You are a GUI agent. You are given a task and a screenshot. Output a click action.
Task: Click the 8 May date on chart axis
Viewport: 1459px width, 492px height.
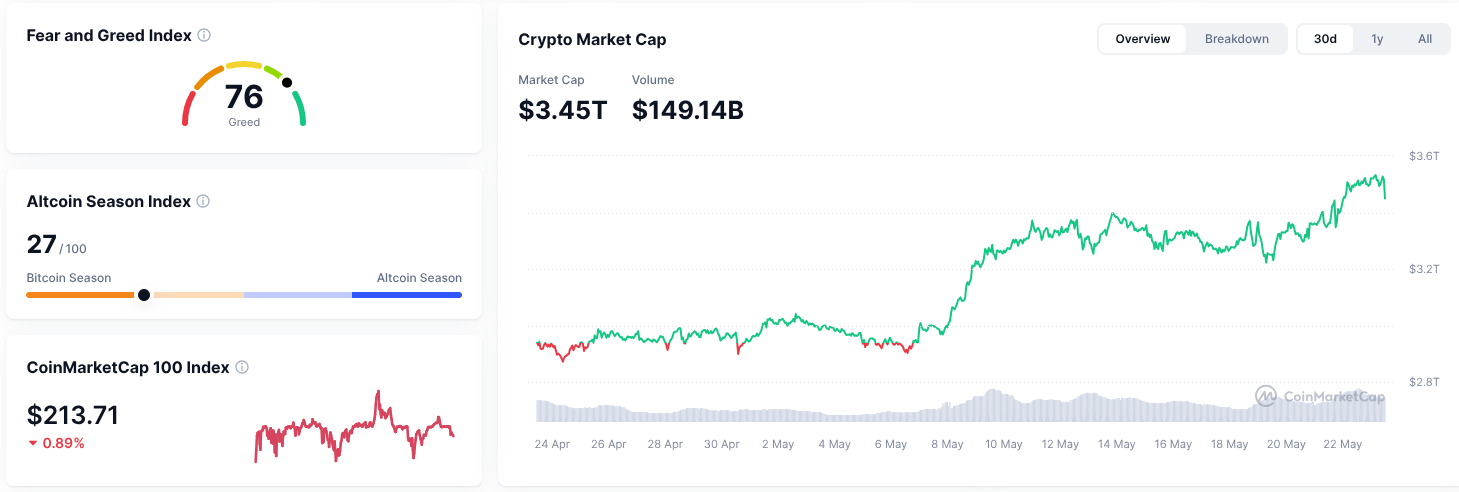(x=947, y=444)
